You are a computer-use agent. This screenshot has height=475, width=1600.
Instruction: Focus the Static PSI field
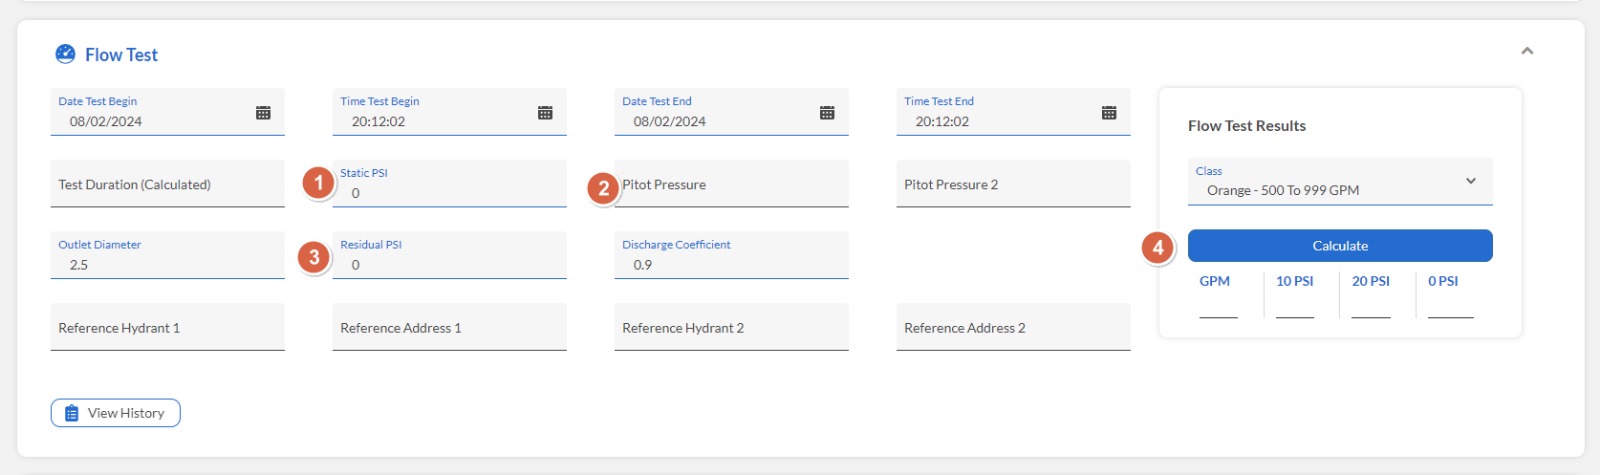click(449, 184)
